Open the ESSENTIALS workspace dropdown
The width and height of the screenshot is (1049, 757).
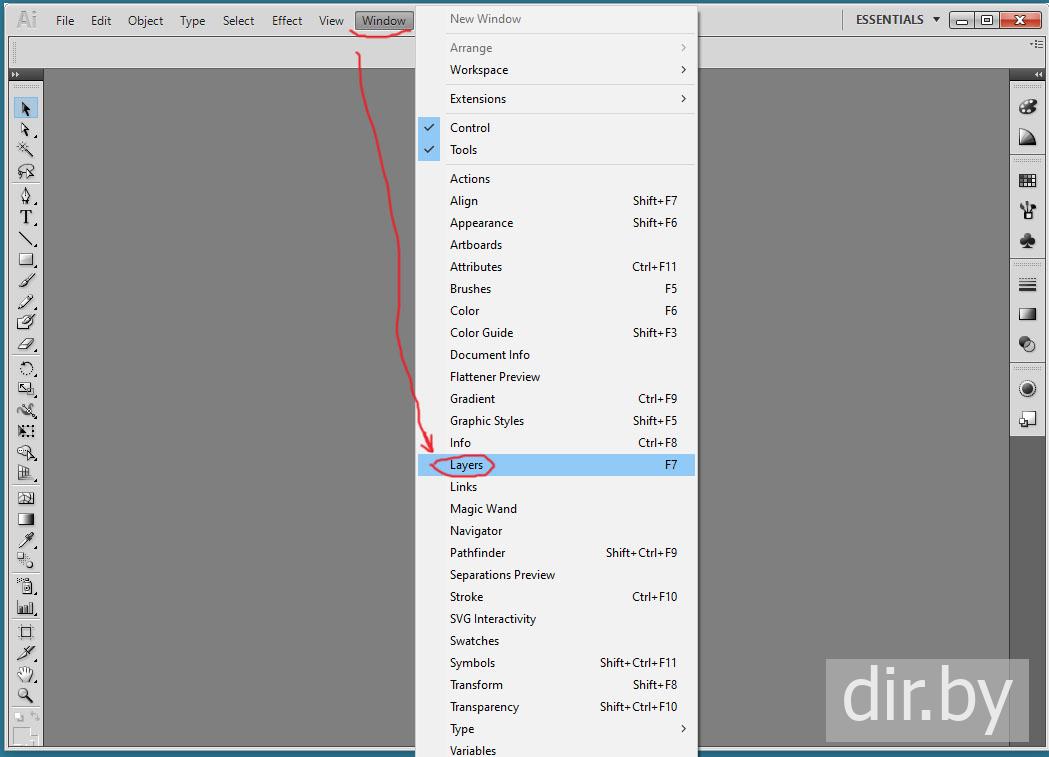[898, 20]
